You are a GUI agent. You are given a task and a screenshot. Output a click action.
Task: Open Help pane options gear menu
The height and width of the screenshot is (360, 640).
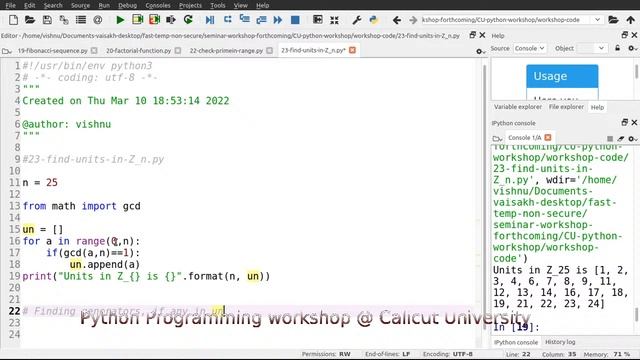tap(632, 48)
